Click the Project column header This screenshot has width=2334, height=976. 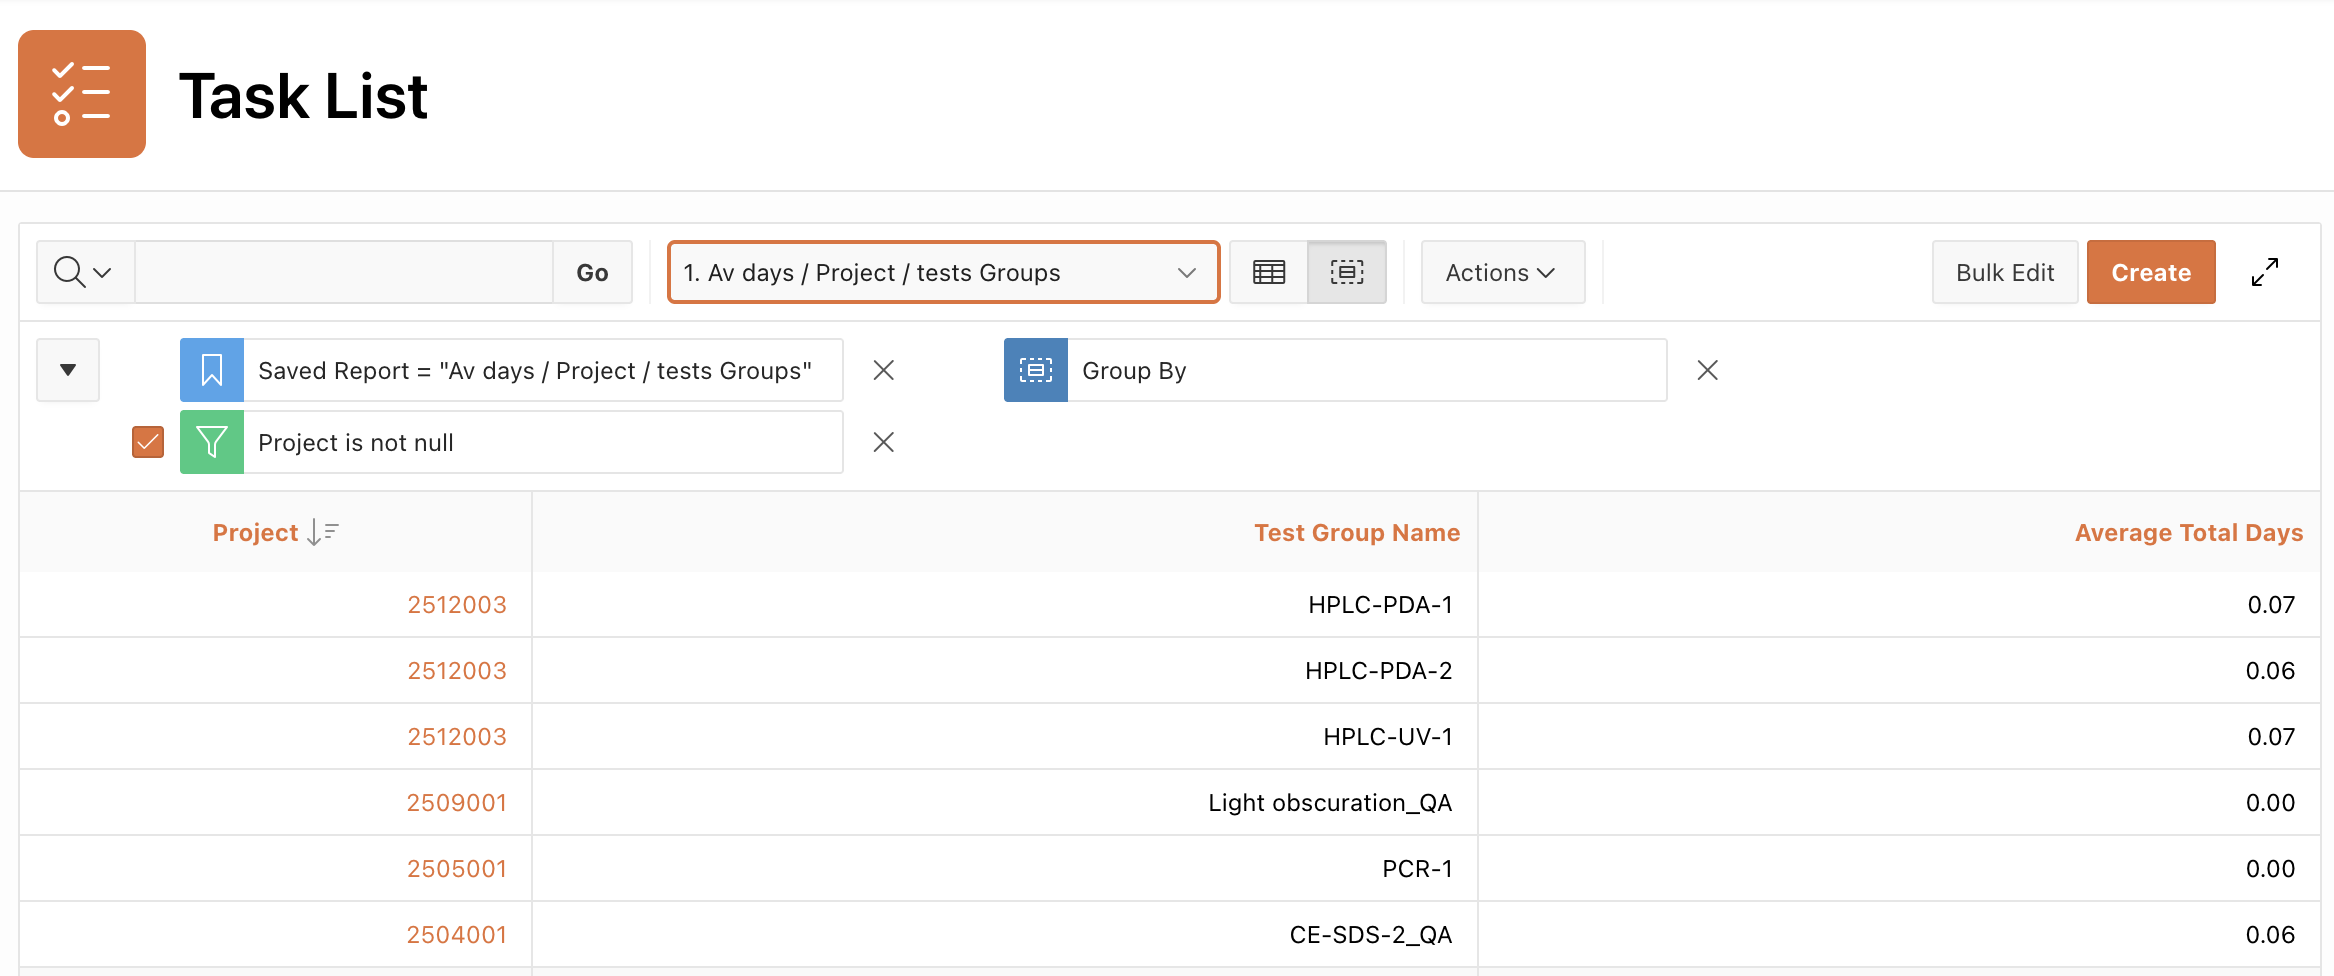(x=256, y=533)
